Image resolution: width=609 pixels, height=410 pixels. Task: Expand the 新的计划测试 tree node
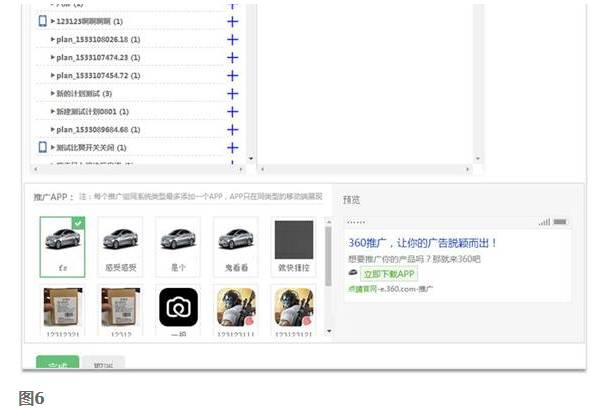(x=53, y=93)
